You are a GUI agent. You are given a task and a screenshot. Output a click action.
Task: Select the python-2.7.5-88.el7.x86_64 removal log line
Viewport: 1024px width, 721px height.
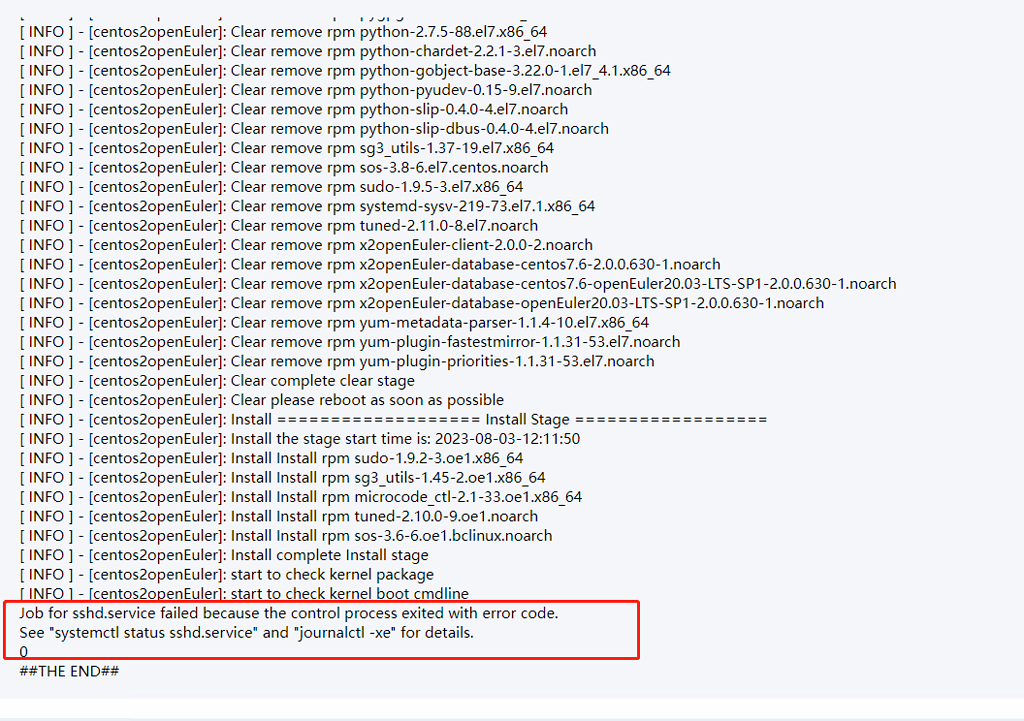pos(283,32)
